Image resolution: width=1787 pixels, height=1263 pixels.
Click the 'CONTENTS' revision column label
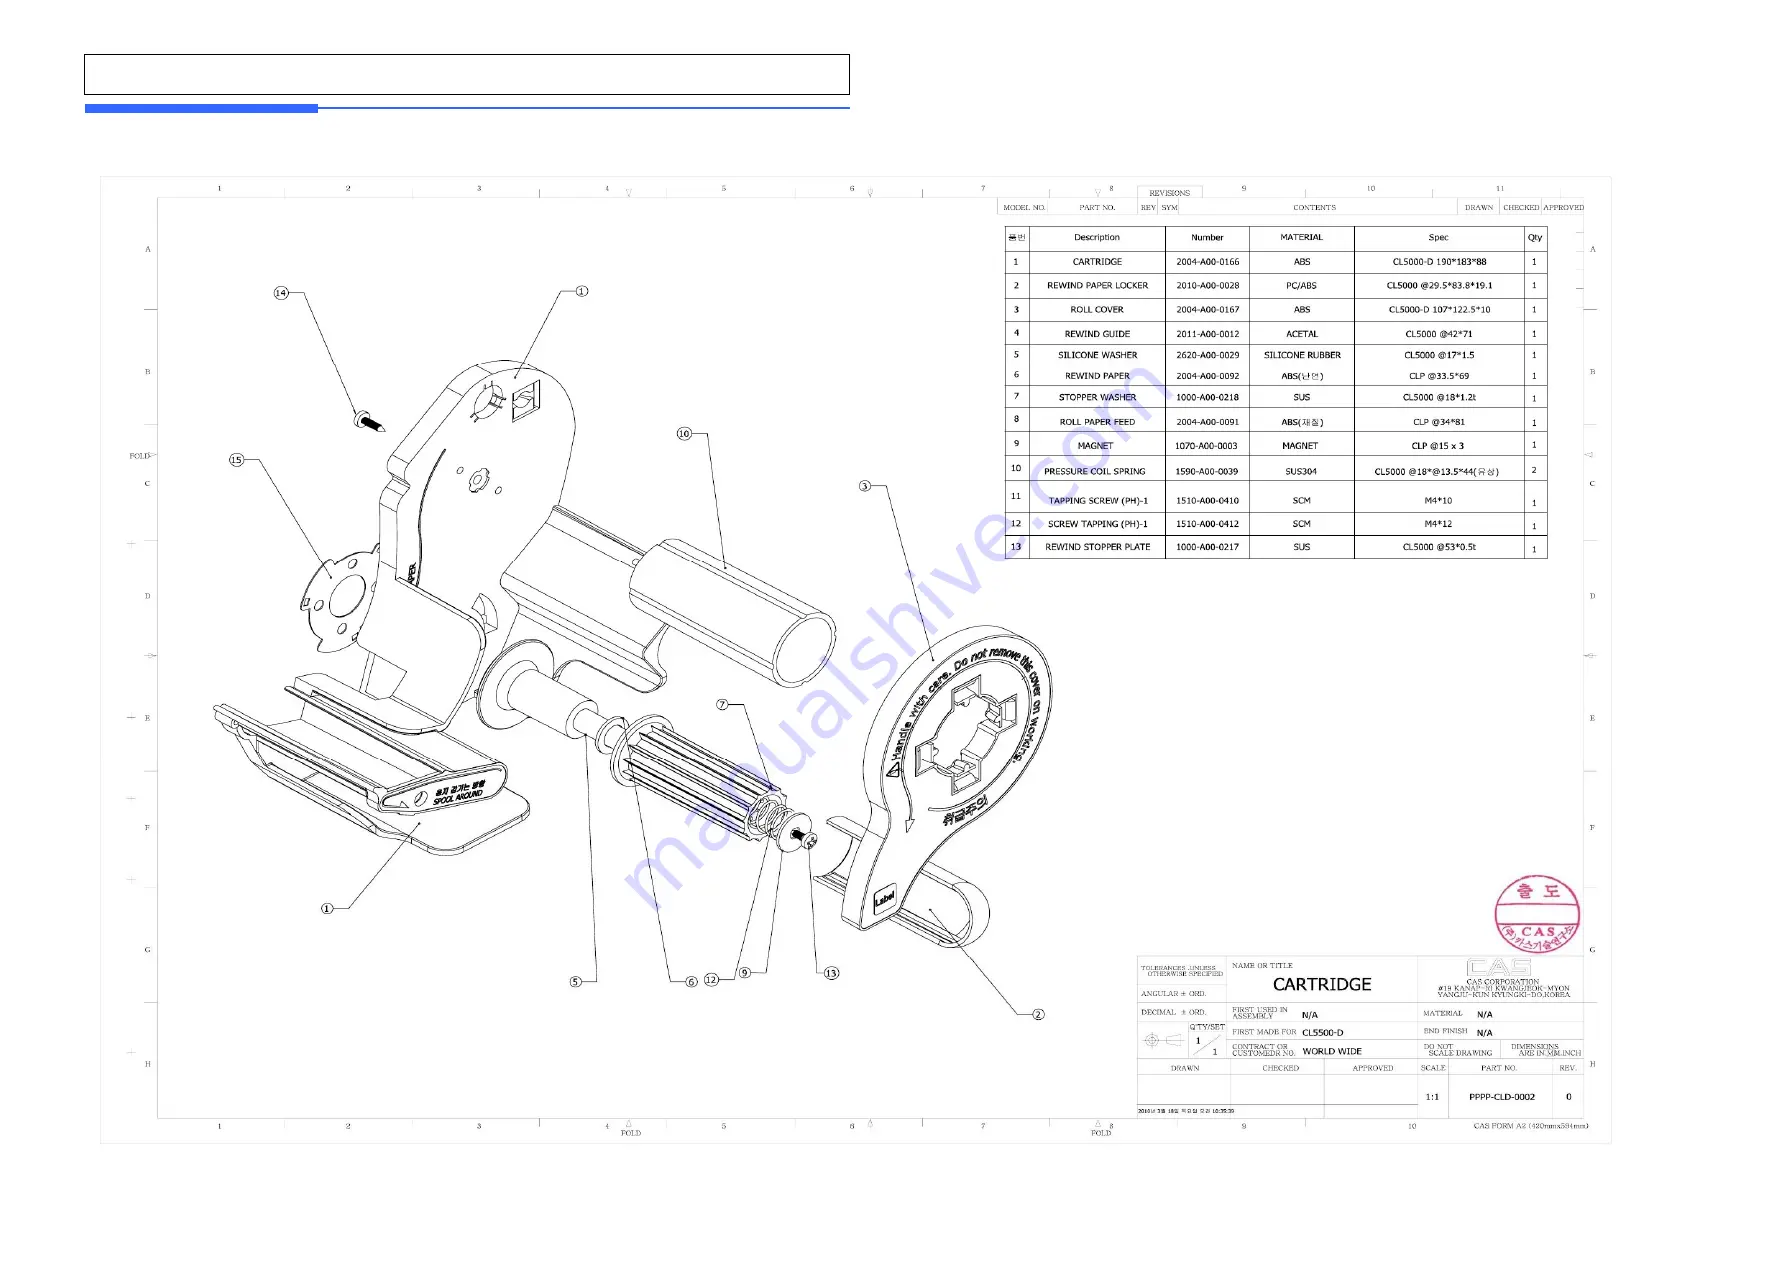point(1314,208)
